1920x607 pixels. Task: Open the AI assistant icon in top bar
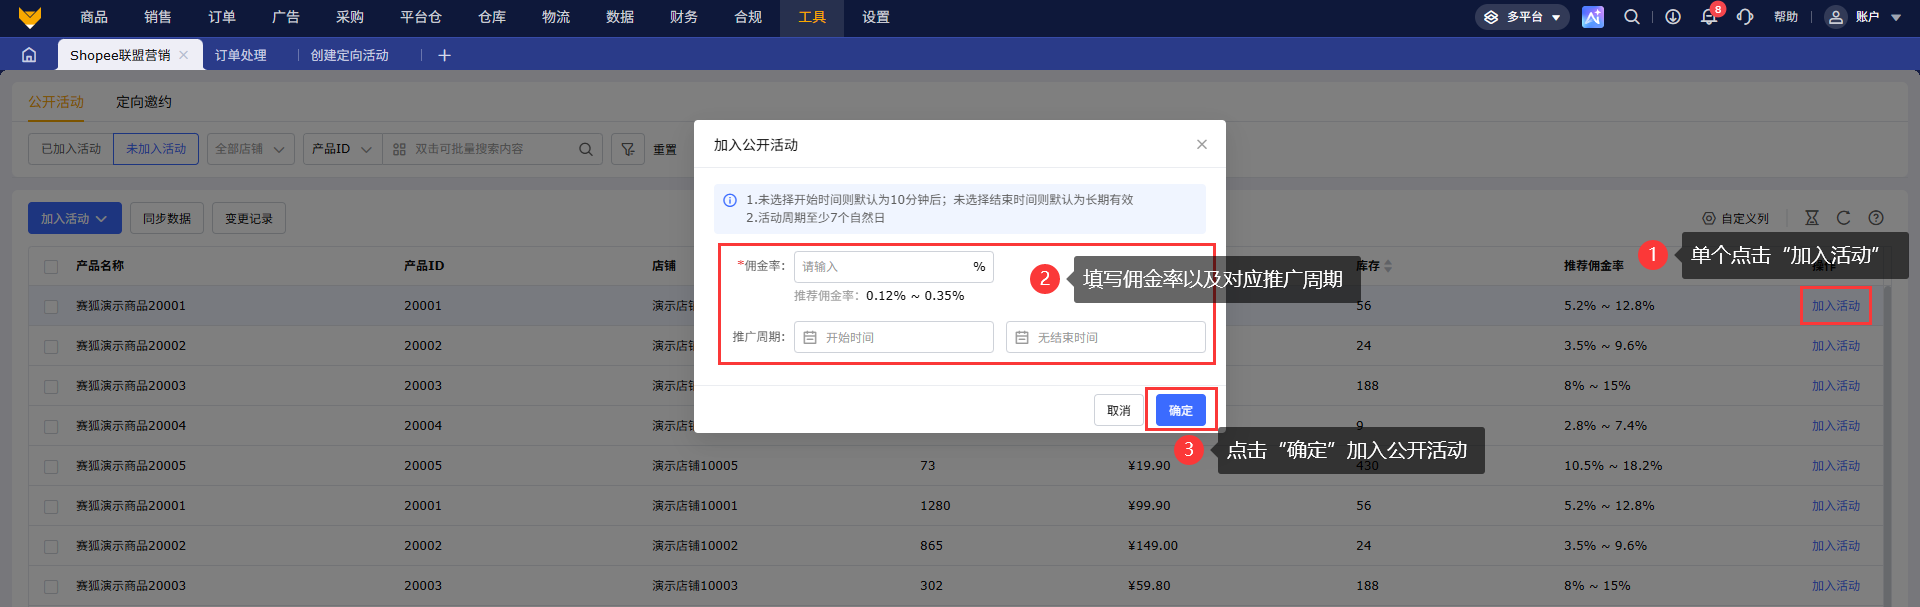pos(1593,17)
